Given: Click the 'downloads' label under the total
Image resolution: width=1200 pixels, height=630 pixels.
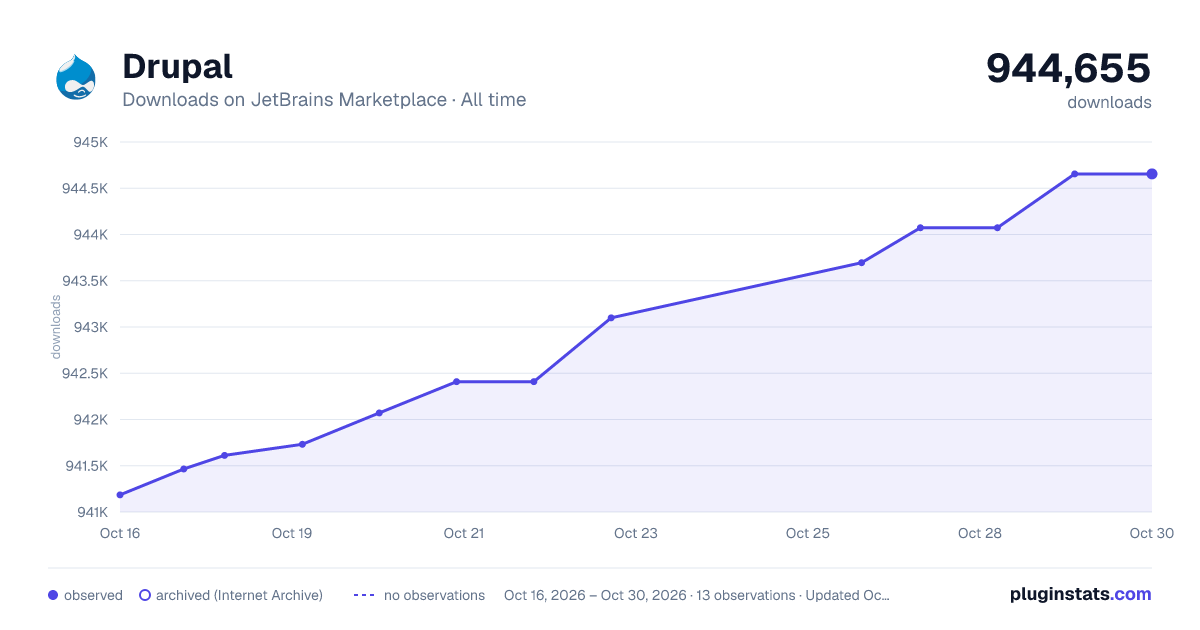Looking at the screenshot, I should (1109, 102).
